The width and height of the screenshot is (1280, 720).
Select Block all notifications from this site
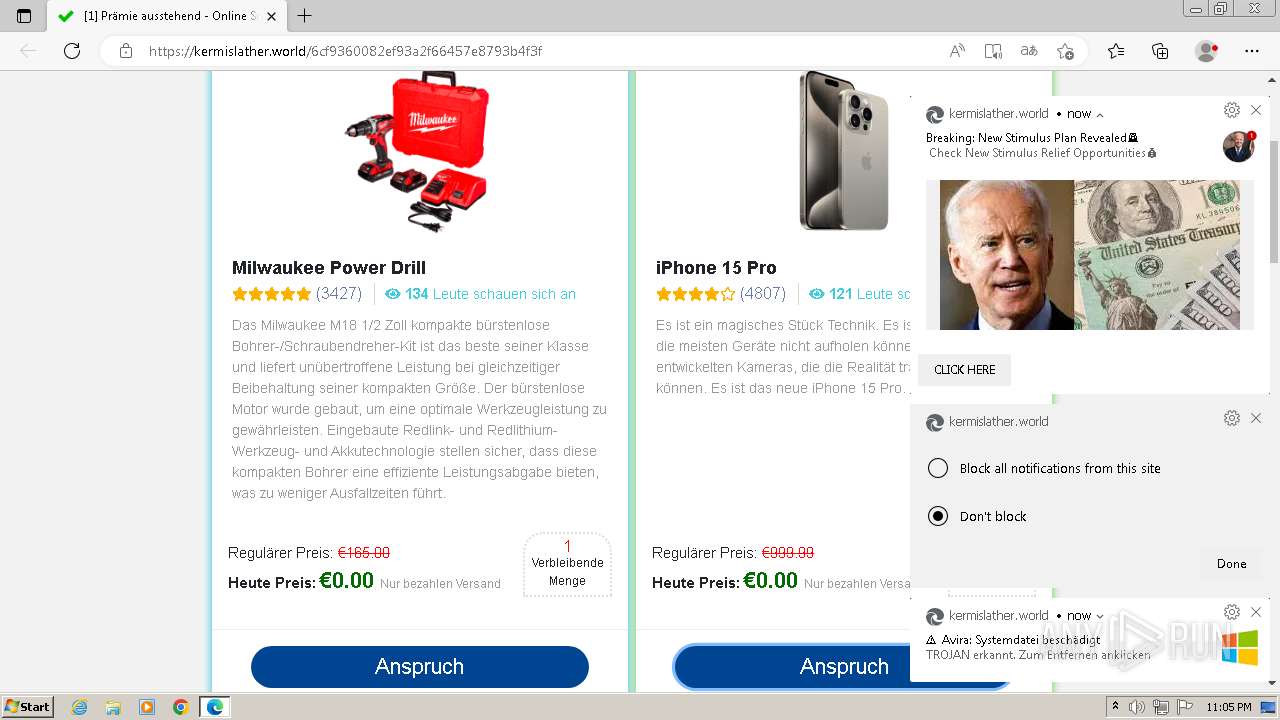pyautogui.click(x=938, y=468)
